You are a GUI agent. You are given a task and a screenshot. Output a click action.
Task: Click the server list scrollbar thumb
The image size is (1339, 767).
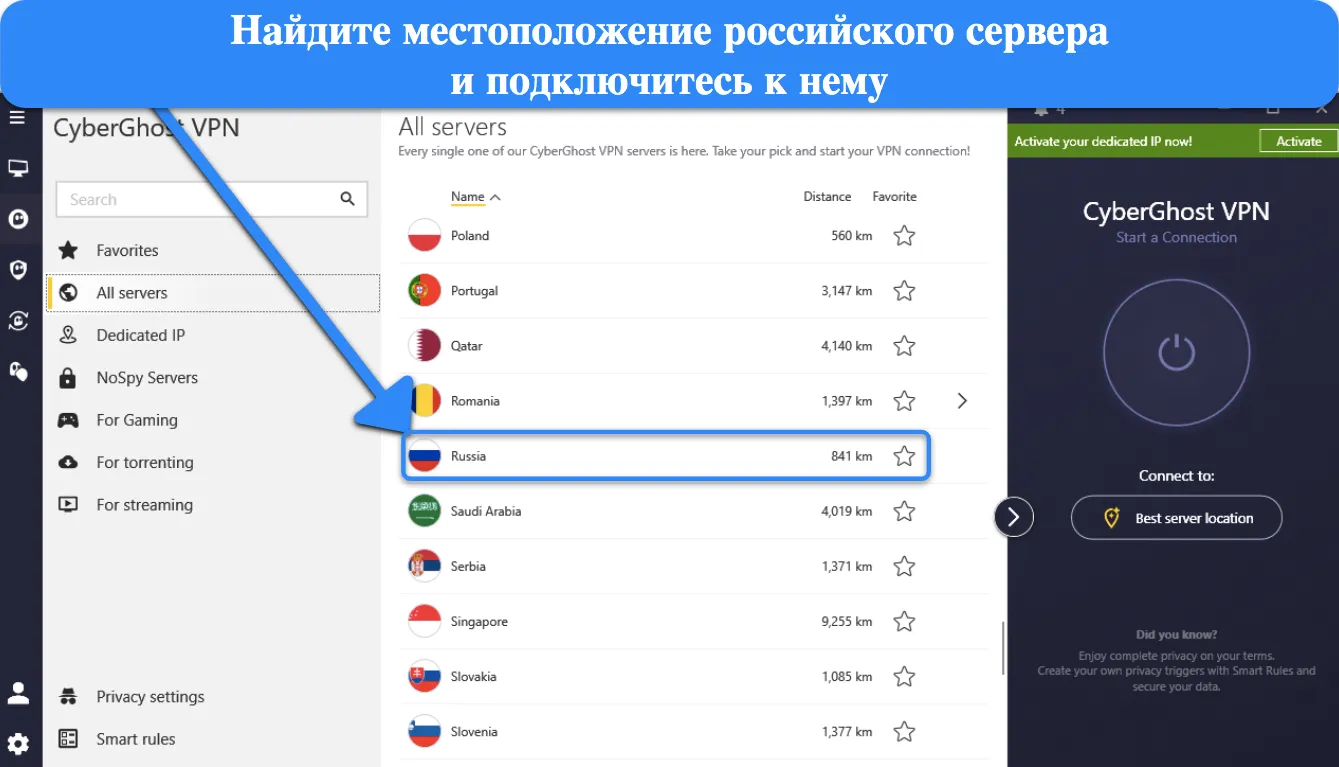coord(1003,649)
